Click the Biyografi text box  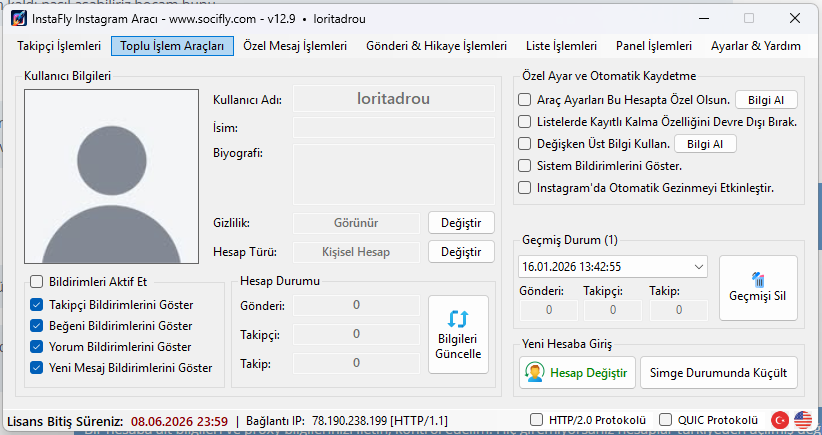[394, 175]
